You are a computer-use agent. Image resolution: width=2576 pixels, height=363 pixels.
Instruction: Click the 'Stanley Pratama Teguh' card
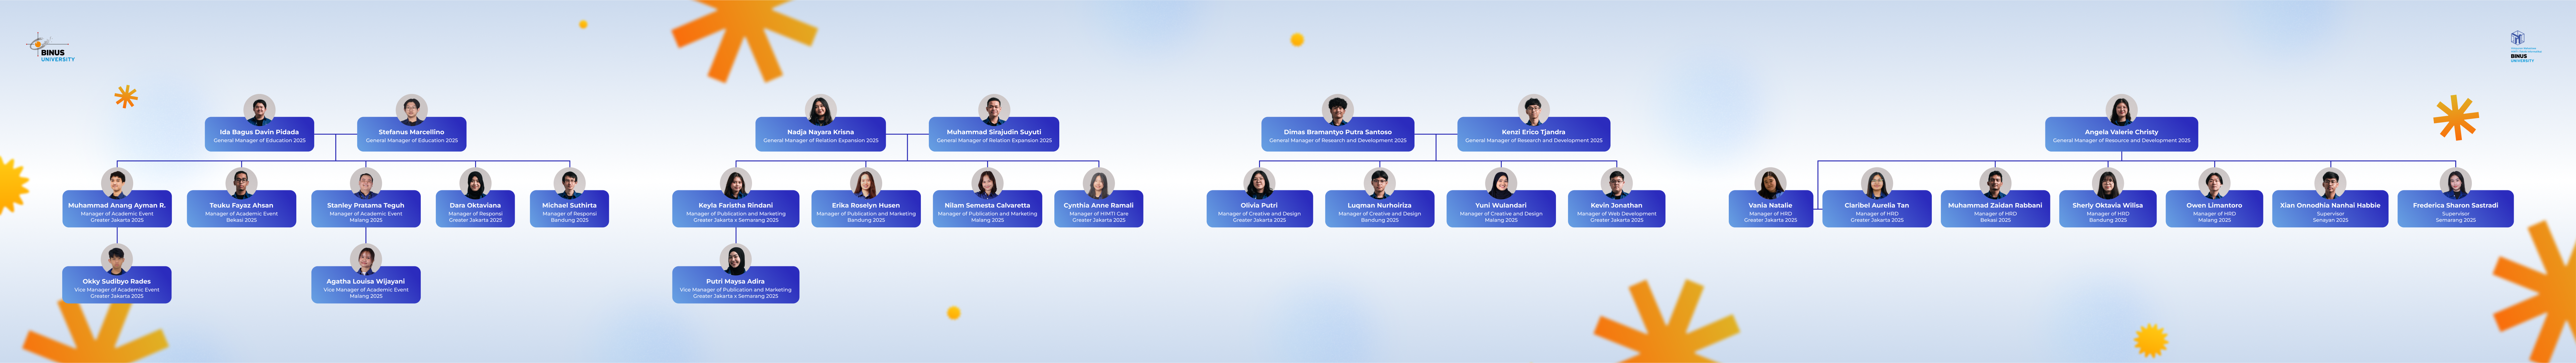point(366,209)
